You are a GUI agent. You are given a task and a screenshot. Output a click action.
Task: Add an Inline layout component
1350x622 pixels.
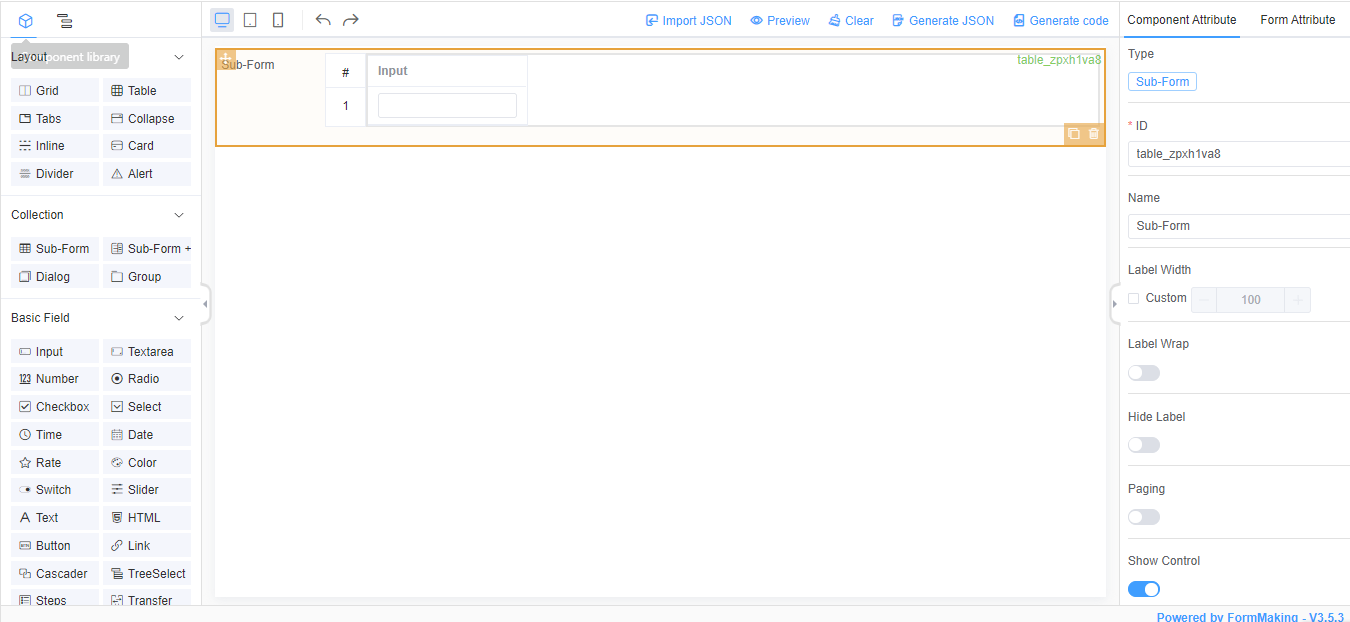(55, 146)
